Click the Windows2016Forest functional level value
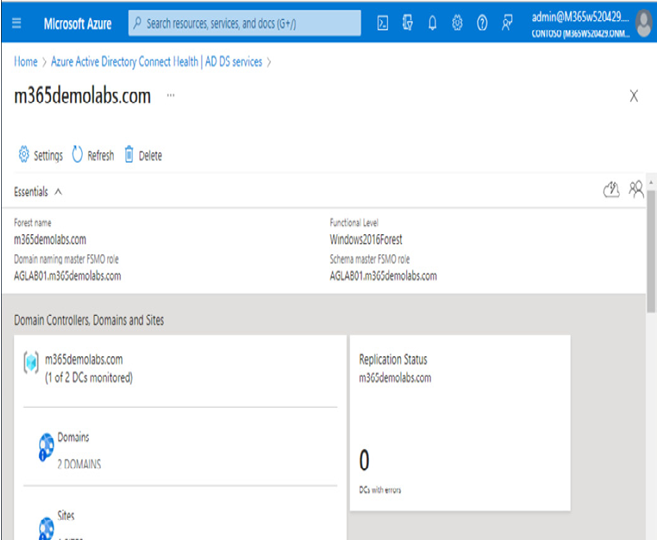 366,240
